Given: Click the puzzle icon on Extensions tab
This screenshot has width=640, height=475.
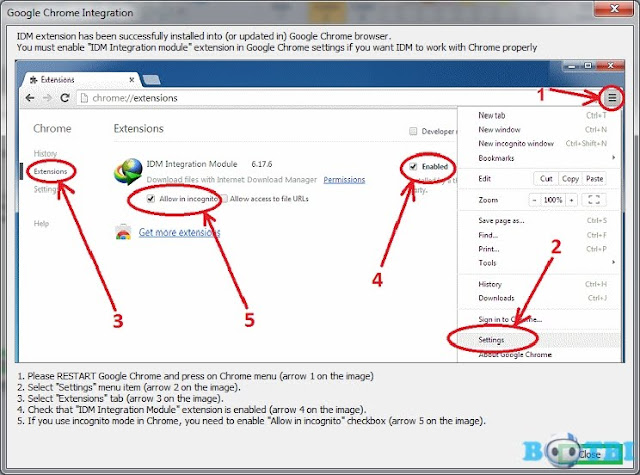Looking at the screenshot, I should 34,80.
